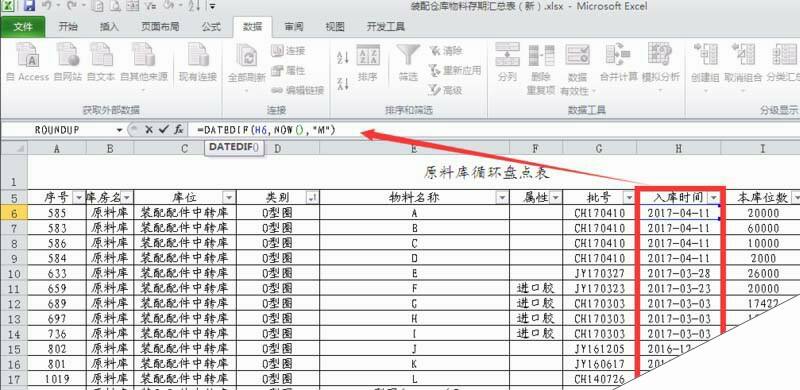Click the title cell 原料库循环盘点表
Image resolution: width=800 pixels, height=390 pixels.
click(487, 173)
